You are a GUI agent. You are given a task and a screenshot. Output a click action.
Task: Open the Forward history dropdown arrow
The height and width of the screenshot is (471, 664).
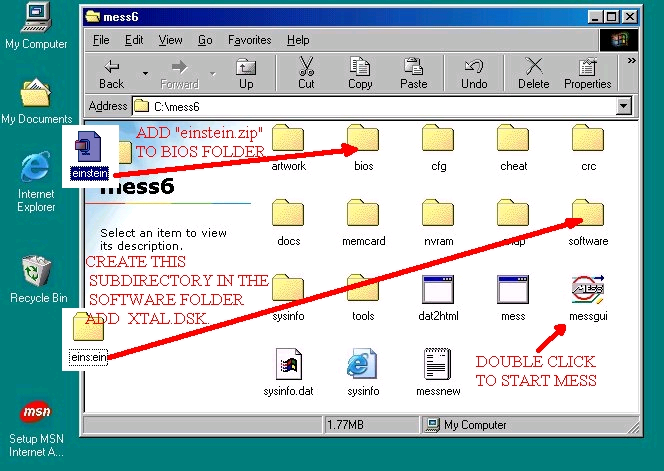[213, 73]
